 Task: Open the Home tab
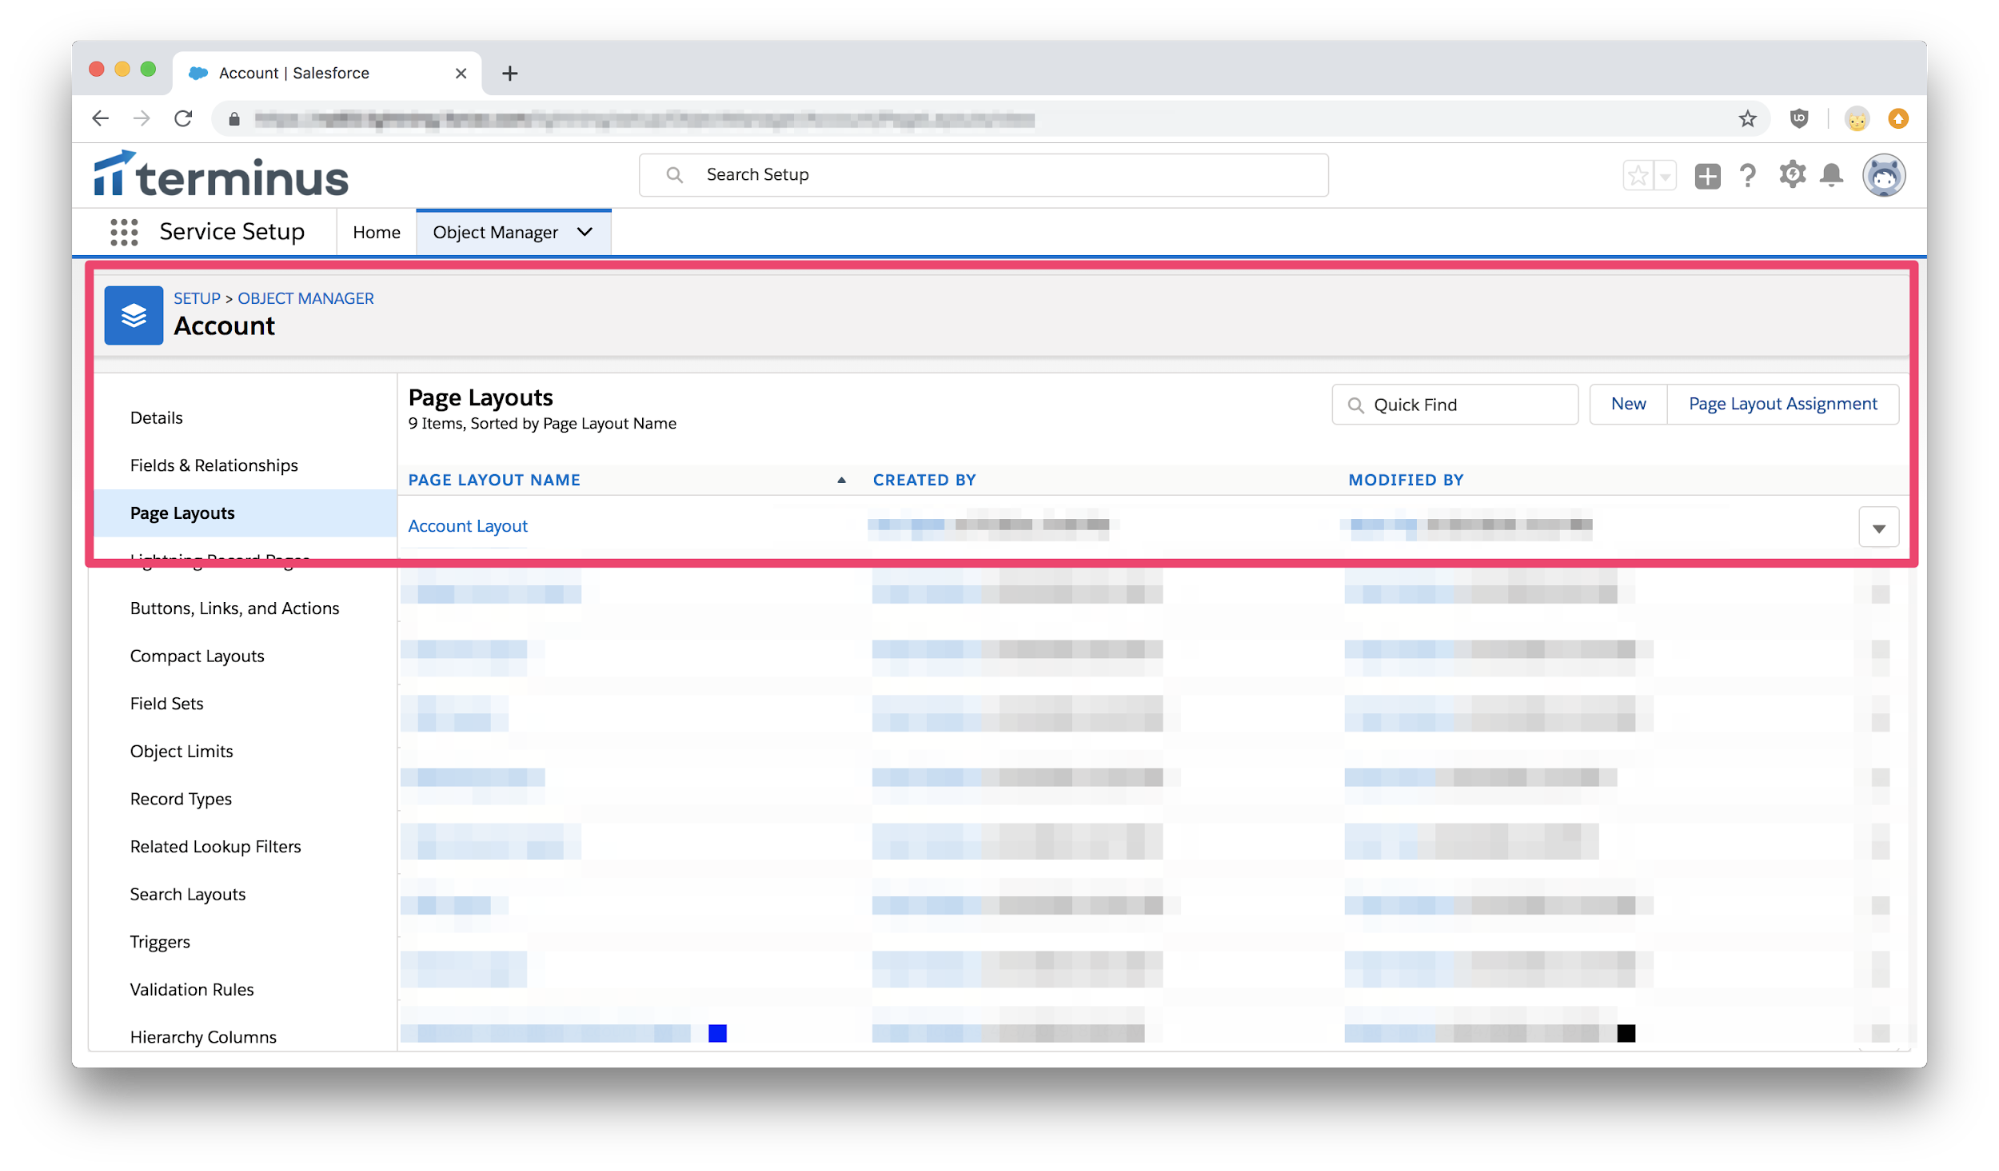(x=376, y=232)
